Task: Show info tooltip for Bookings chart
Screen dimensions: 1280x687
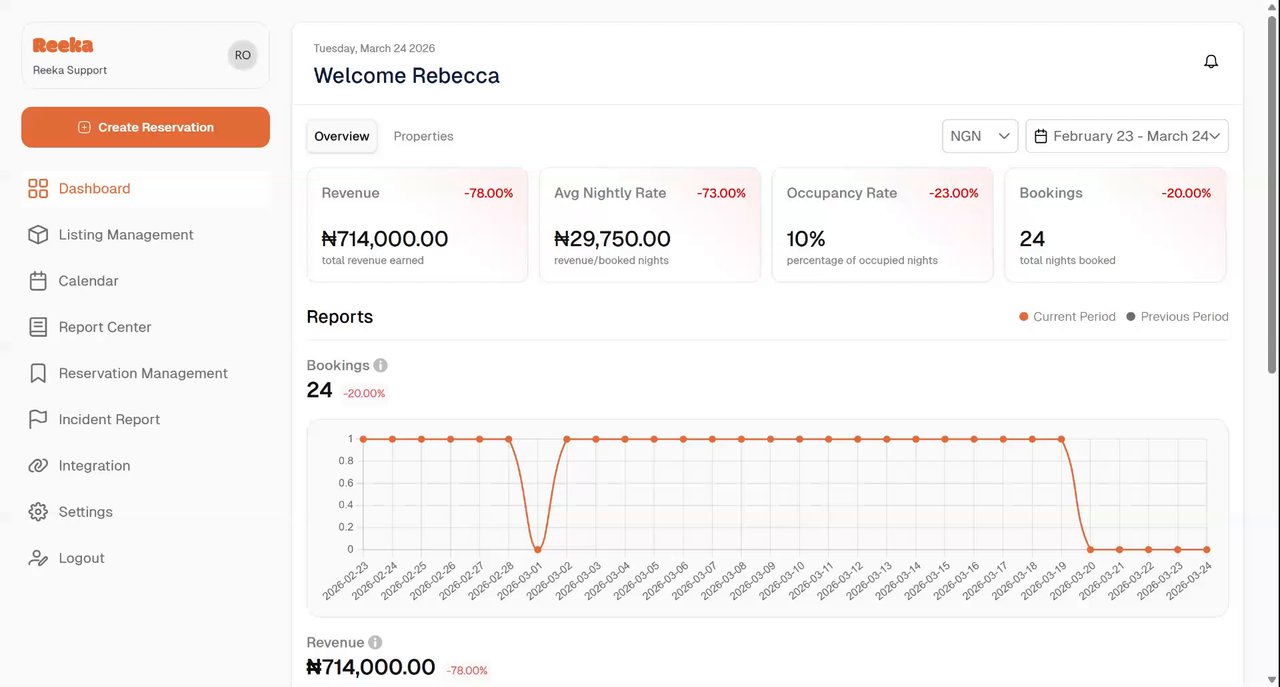Action: click(x=381, y=366)
